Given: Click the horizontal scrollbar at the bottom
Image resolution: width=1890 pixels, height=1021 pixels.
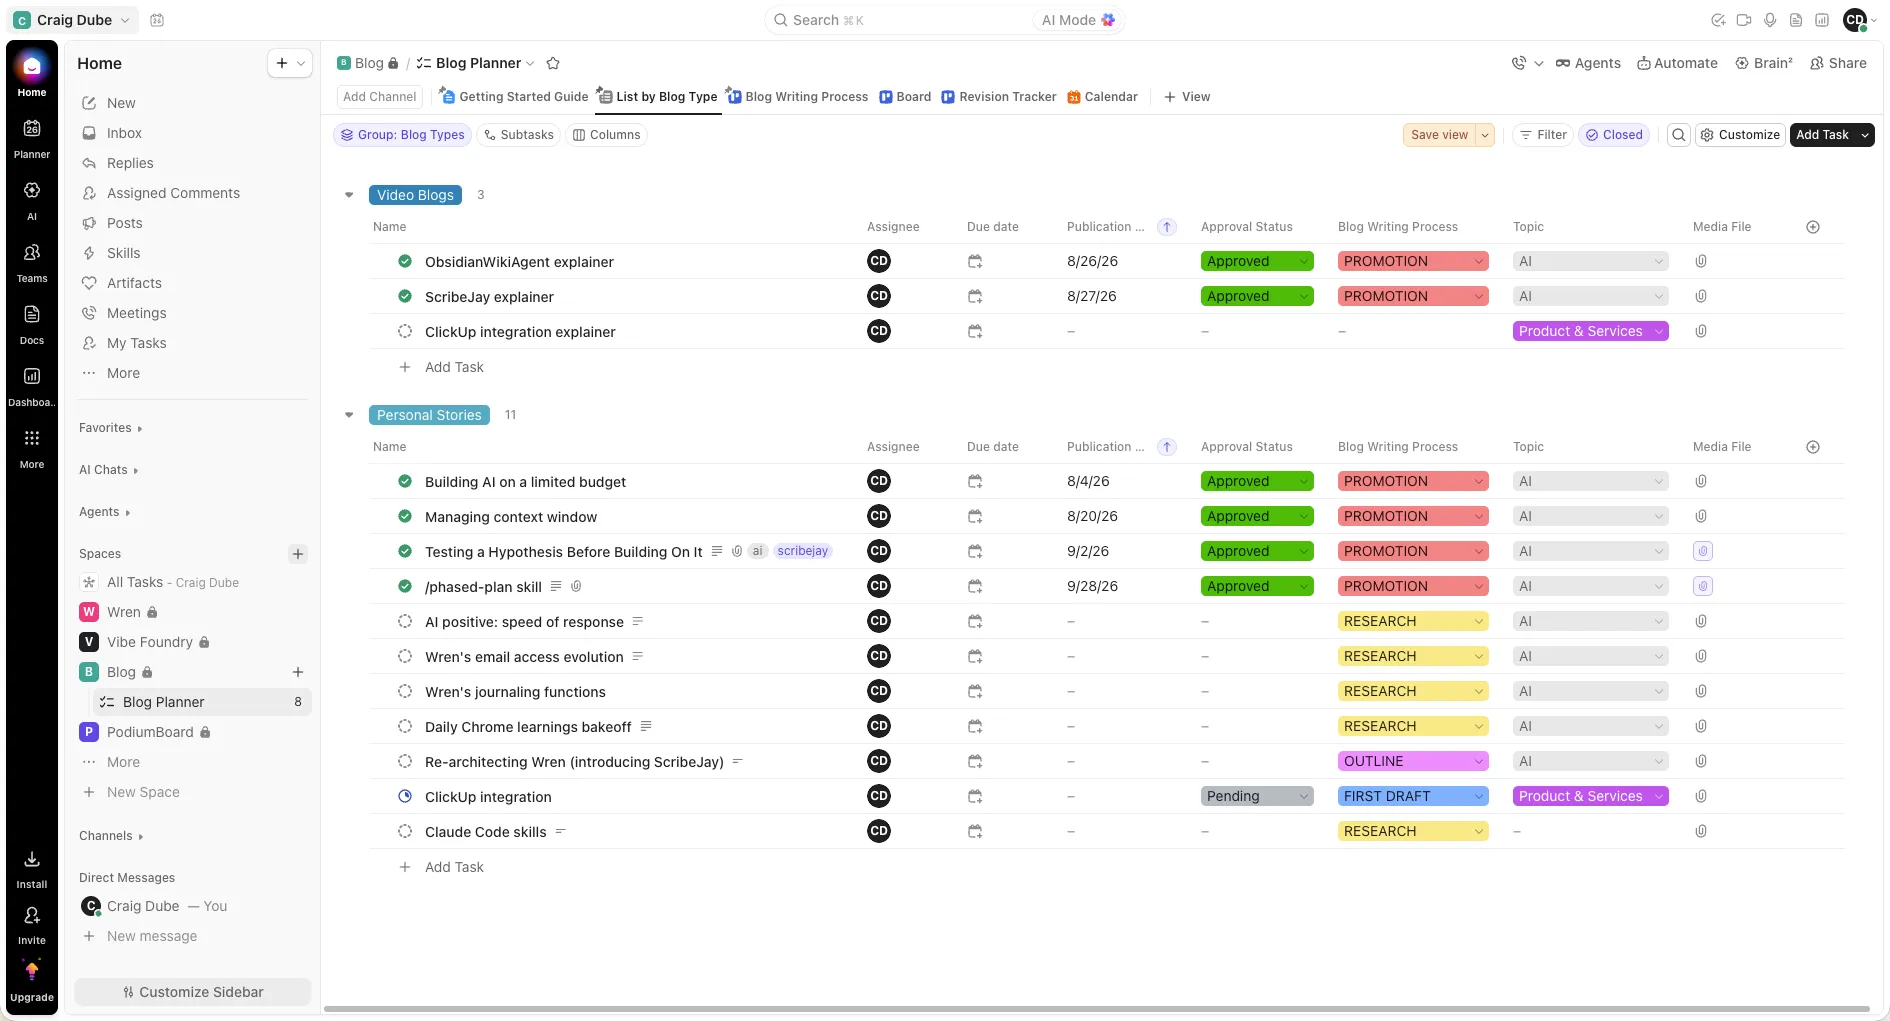Looking at the screenshot, I should 1096,1009.
